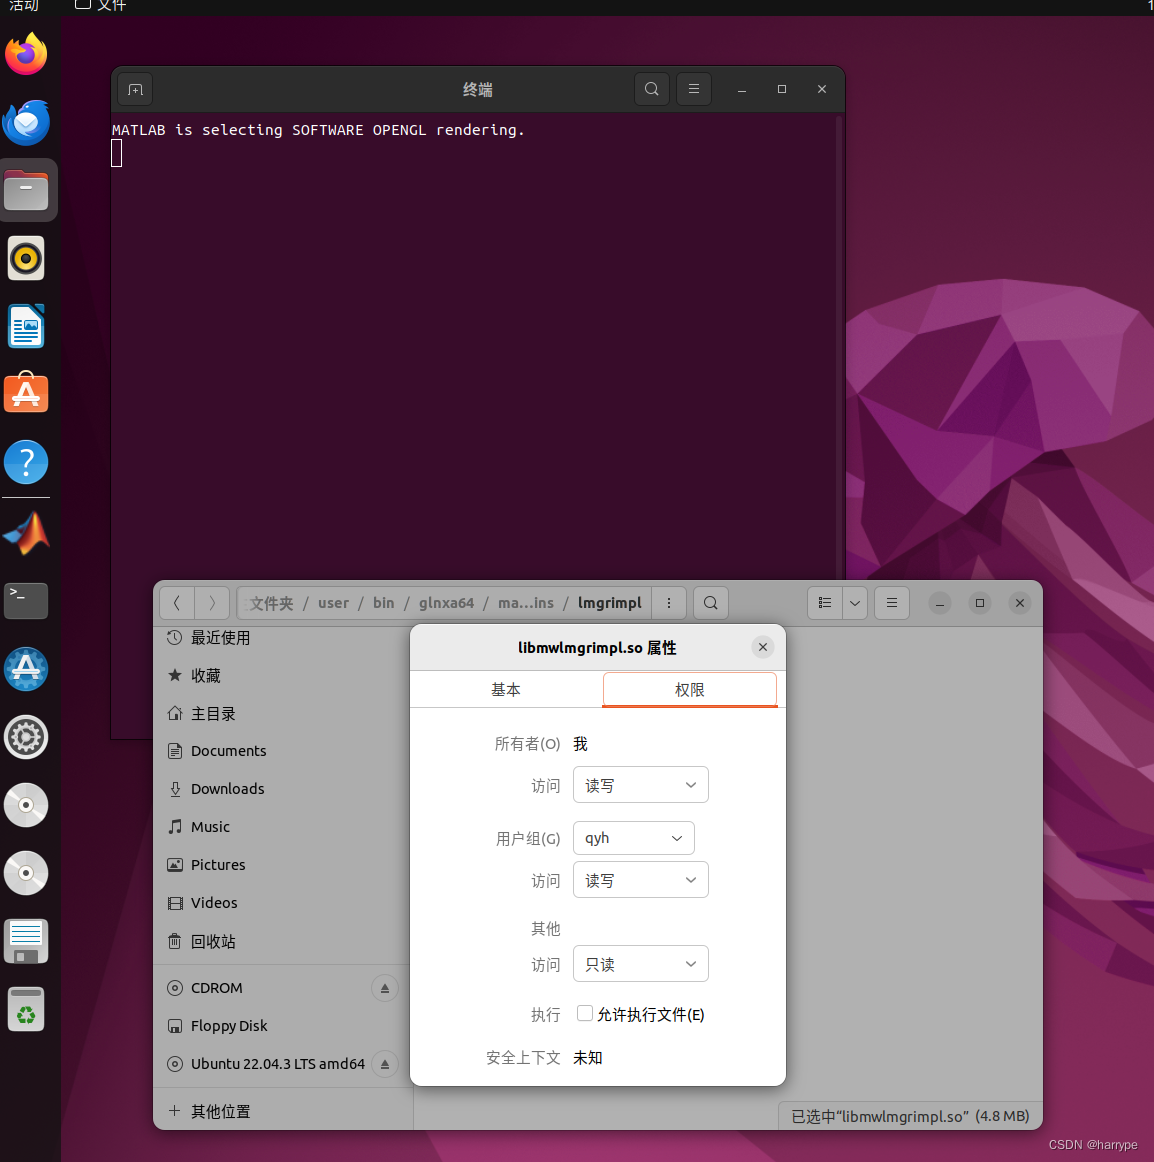The width and height of the screenshot is (1154, 1162).
Task: Select the 权限 tab
Action: (x=689, y=689)
